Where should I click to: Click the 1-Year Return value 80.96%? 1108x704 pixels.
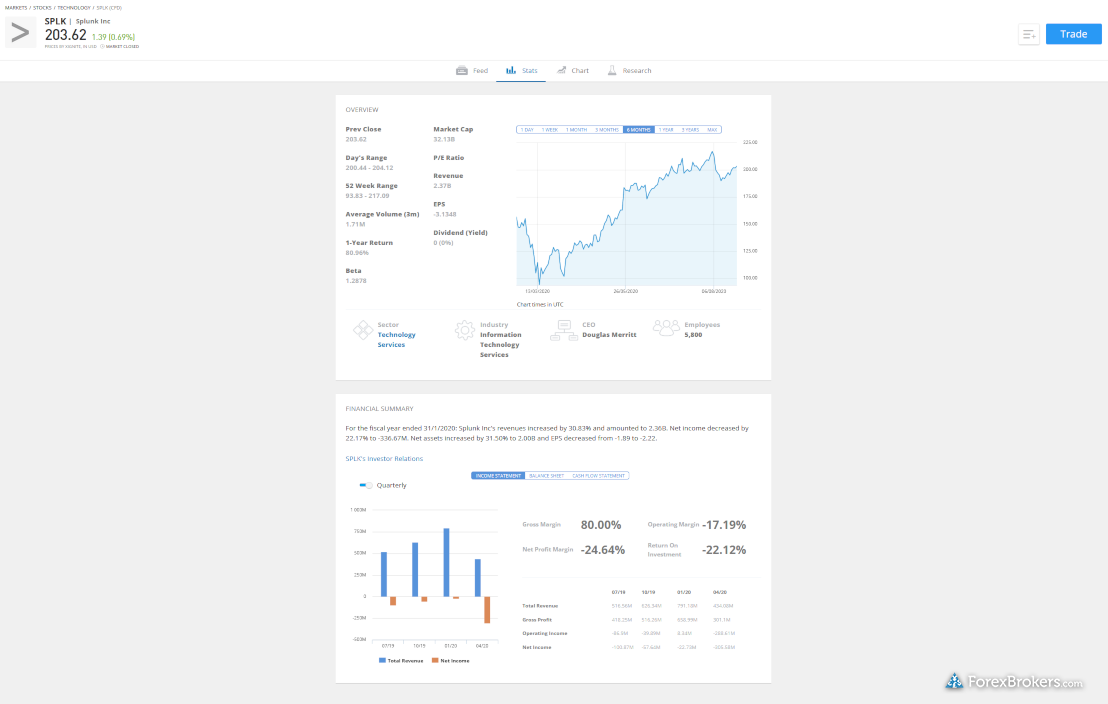point(357,252)
